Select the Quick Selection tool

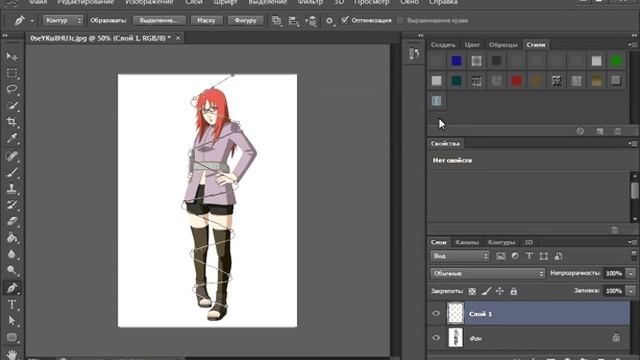click(12, 106)
